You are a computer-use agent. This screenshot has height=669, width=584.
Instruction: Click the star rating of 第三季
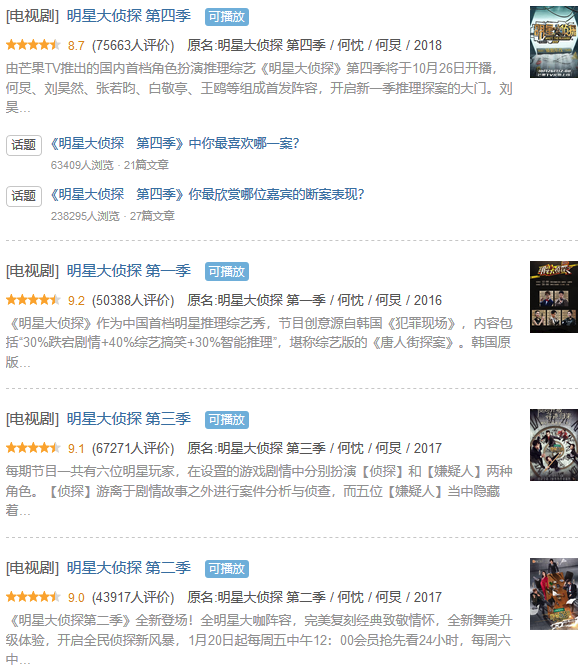pos(33,448)
